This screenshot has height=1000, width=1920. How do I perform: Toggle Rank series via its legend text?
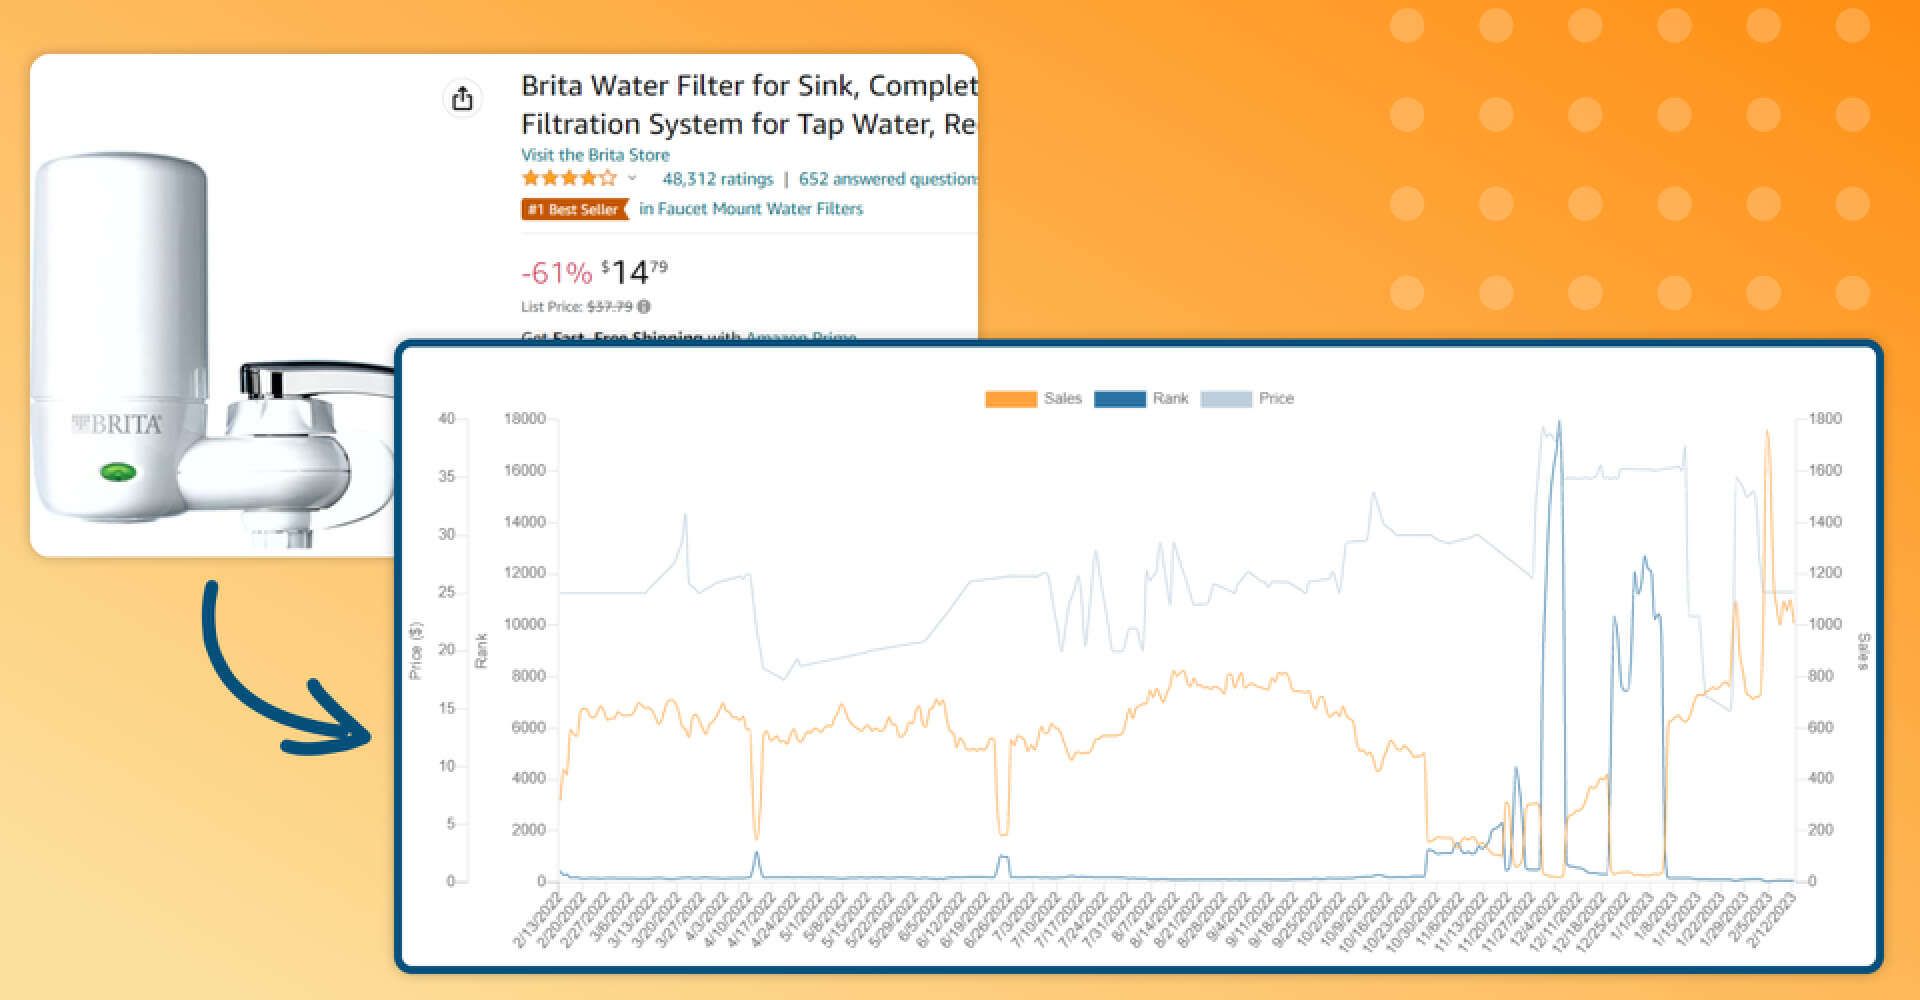click(1170, 398)
